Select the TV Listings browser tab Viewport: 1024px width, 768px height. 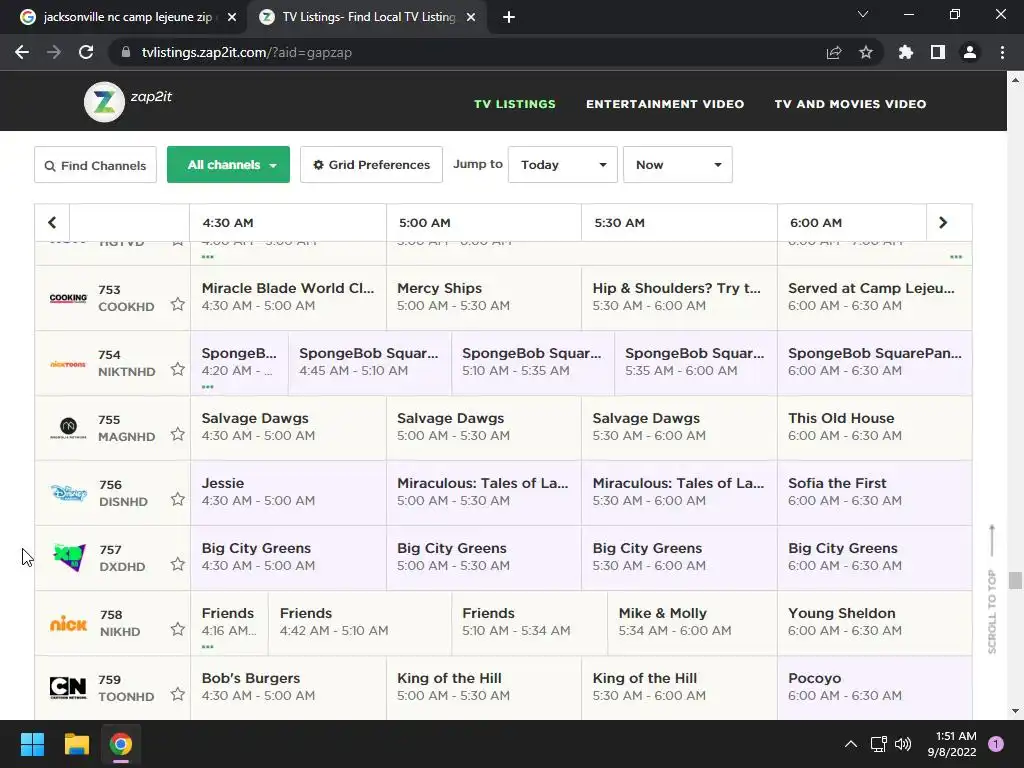coord(368,17)
